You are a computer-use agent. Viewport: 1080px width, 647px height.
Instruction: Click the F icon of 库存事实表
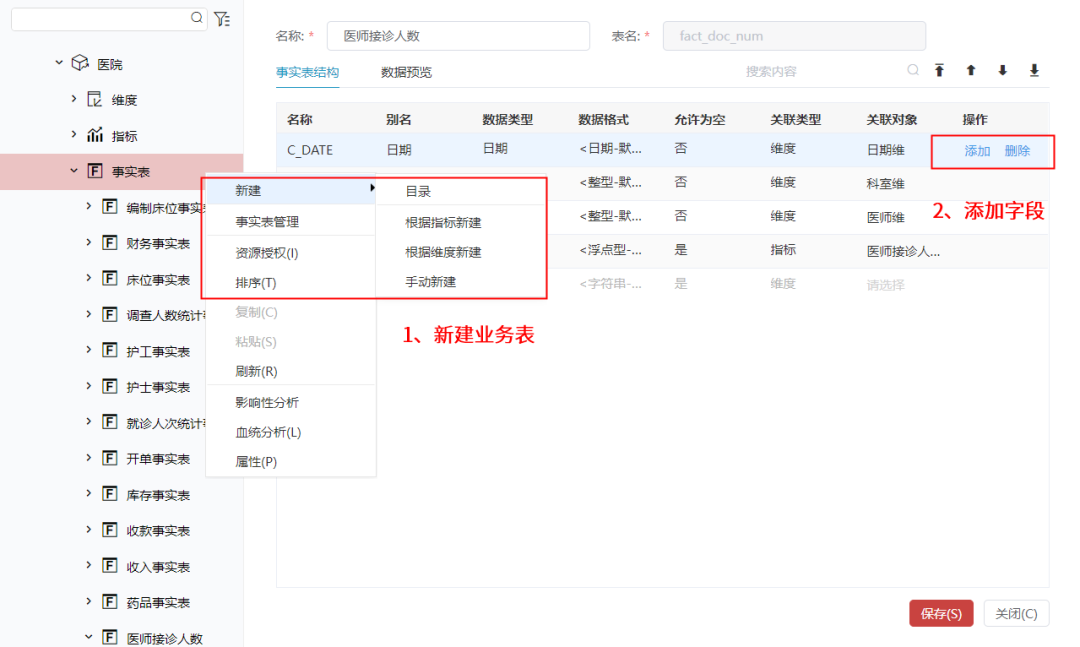click(x=110, y=493)
